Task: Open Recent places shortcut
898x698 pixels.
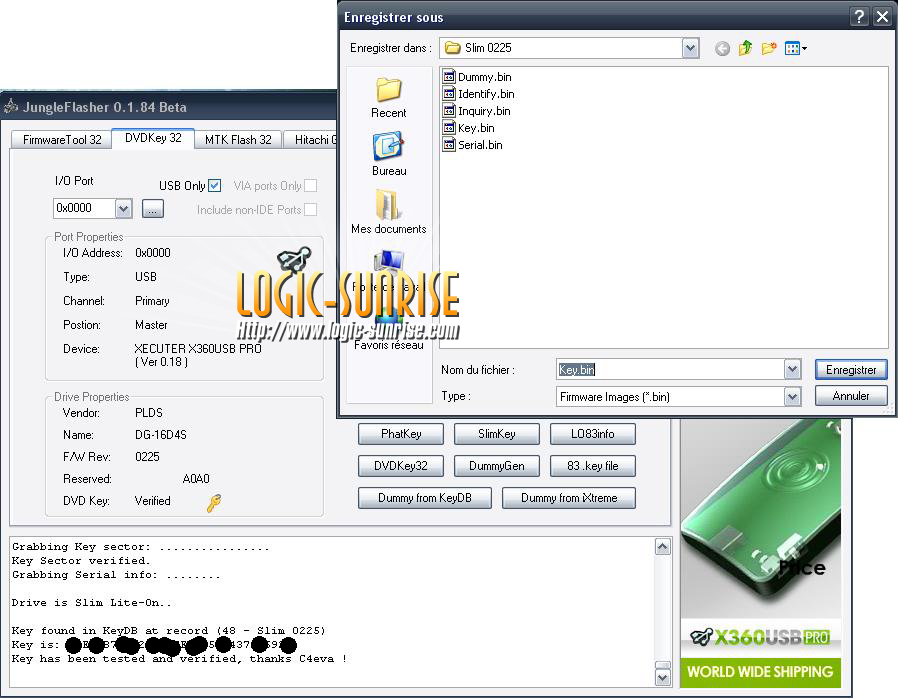Action: tap(389, 98)
